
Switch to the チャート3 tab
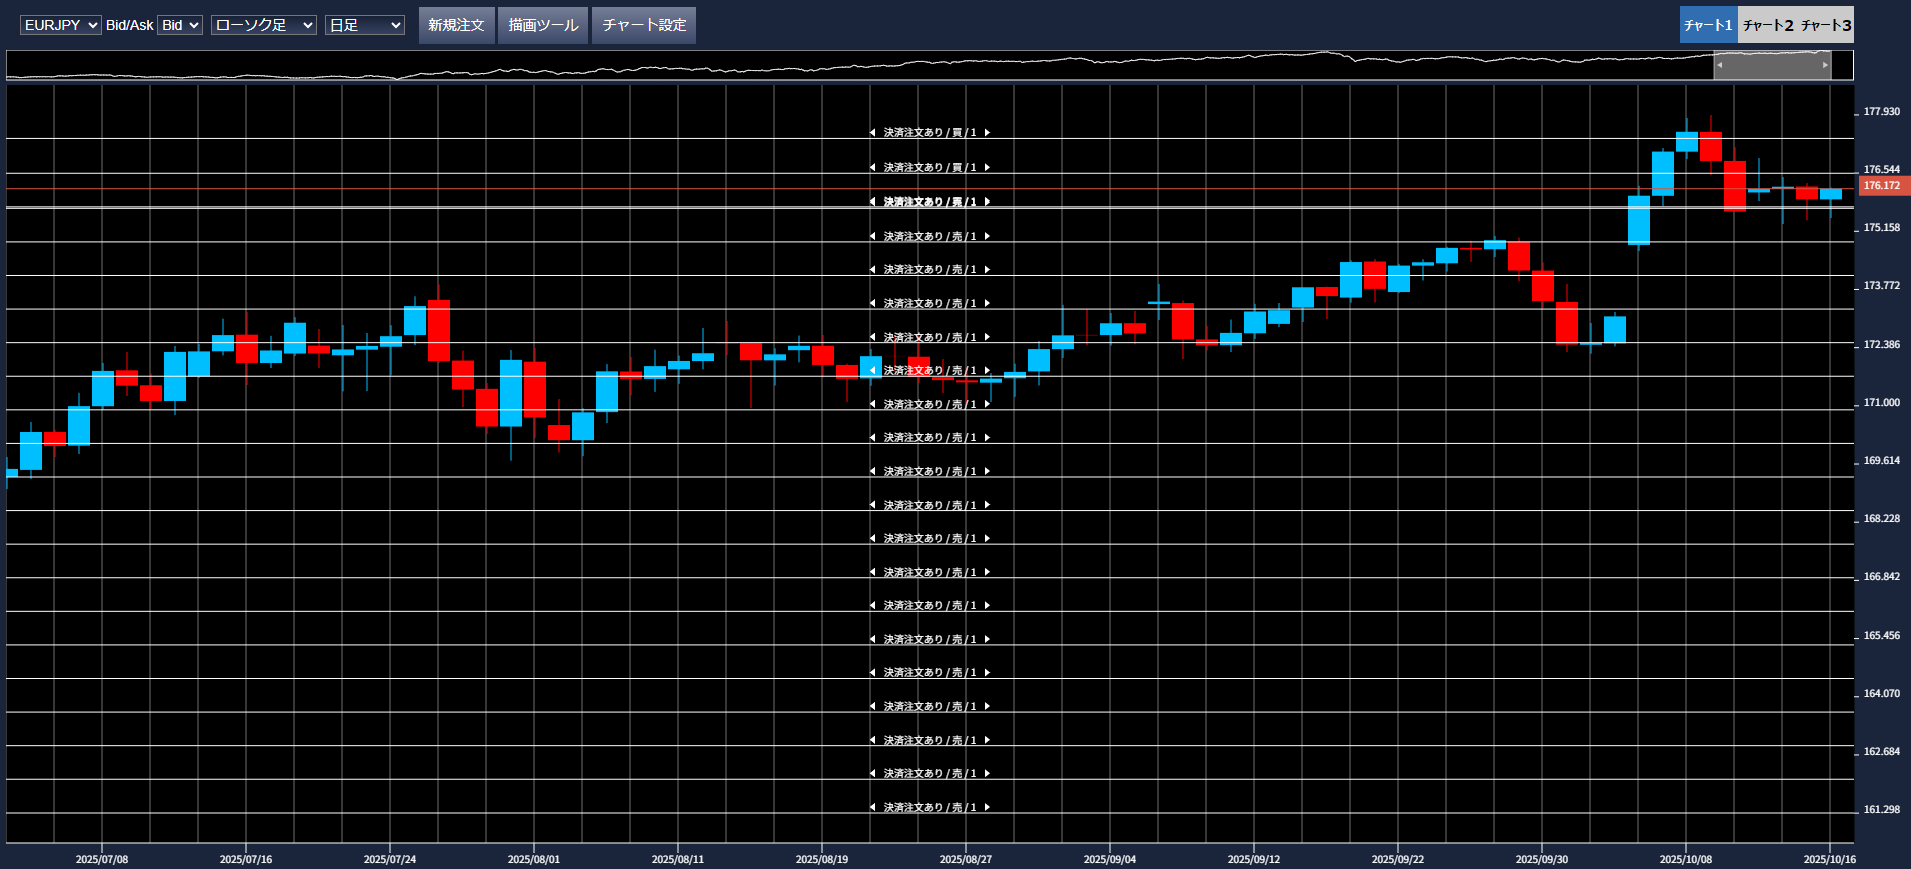(1826, 25)
